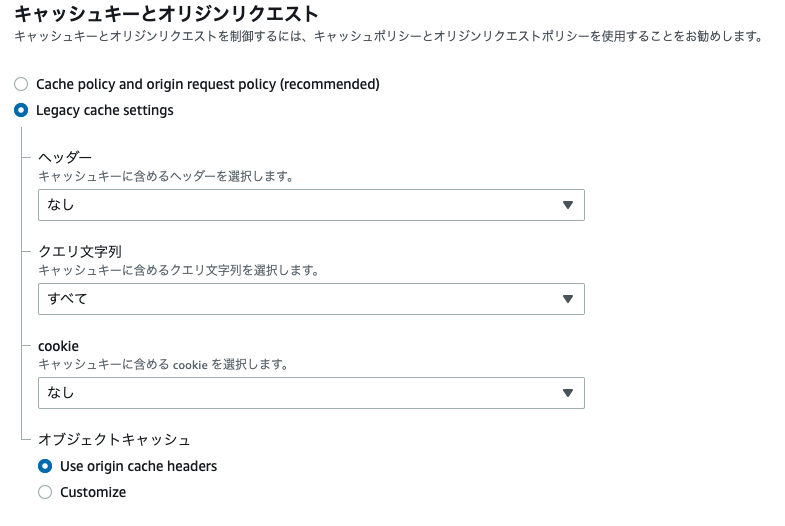Click the arrow icon on cookie dropdown

567,393
